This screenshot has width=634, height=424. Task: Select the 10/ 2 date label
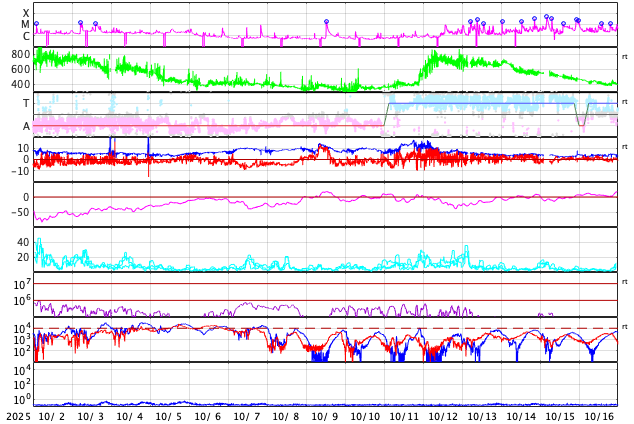coord(52,416)
